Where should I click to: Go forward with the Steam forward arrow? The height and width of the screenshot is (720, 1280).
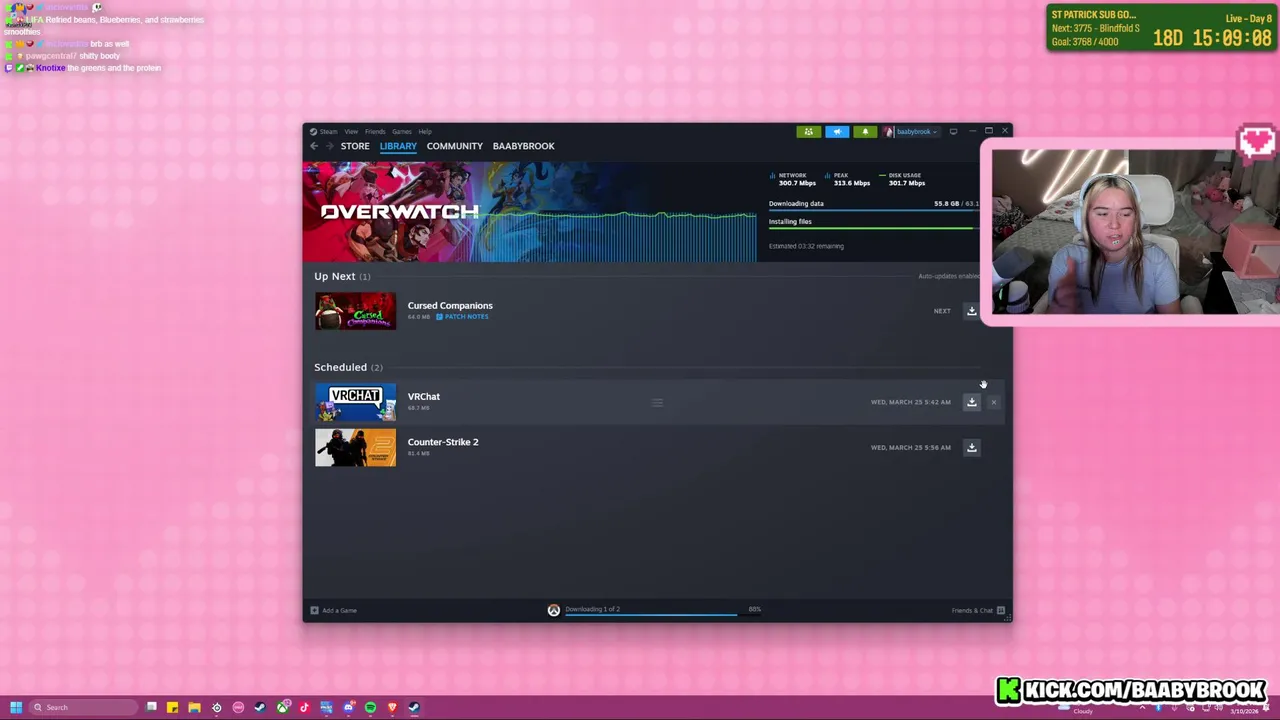[x=329, y=146]
